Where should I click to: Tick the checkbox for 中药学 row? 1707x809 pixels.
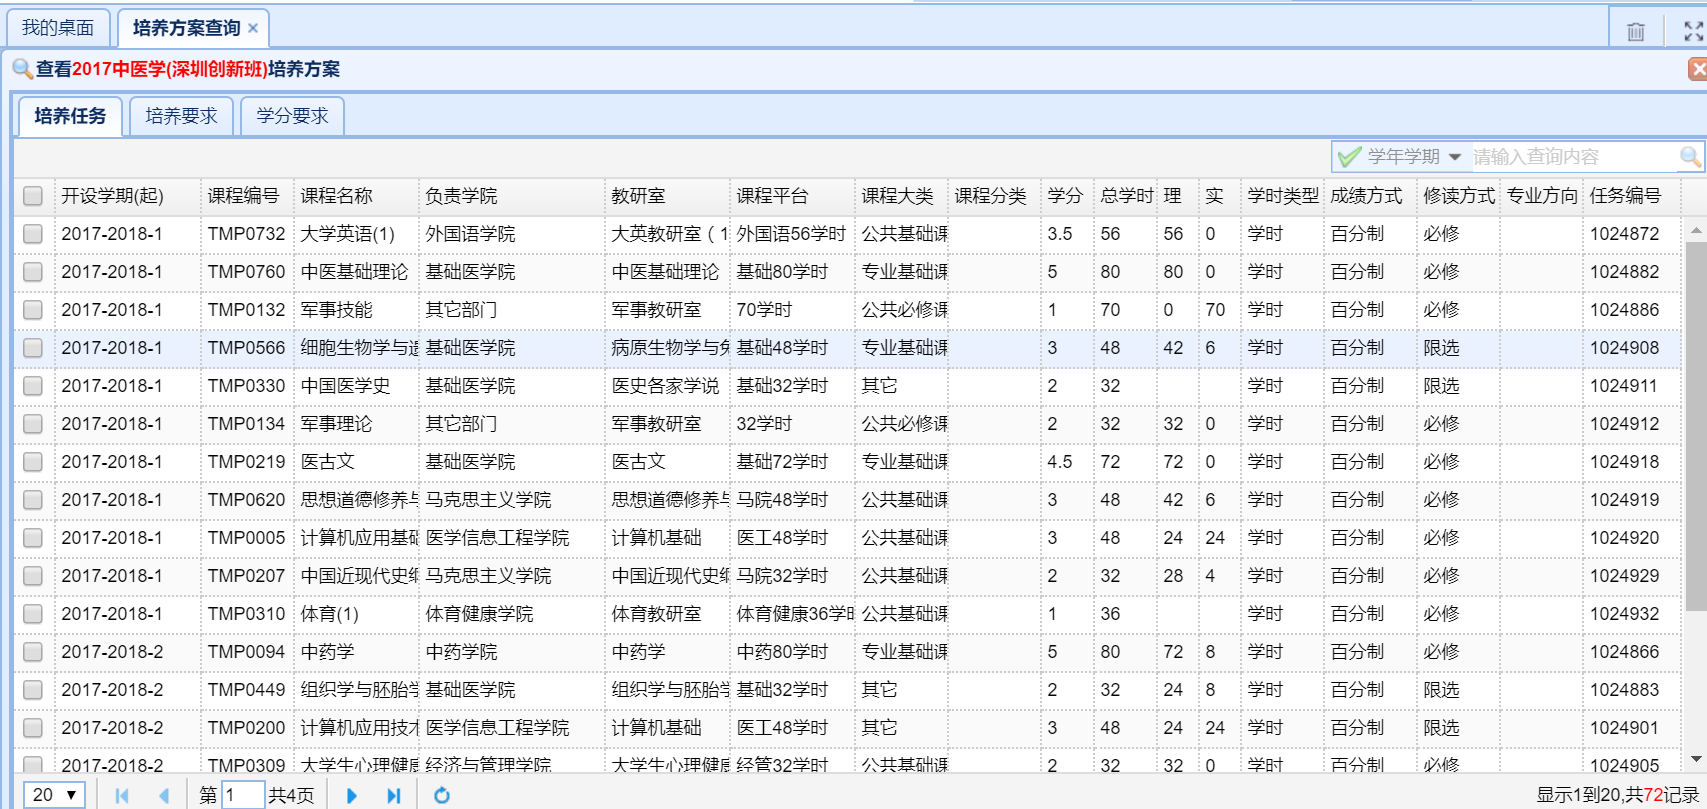coord(33,652)
